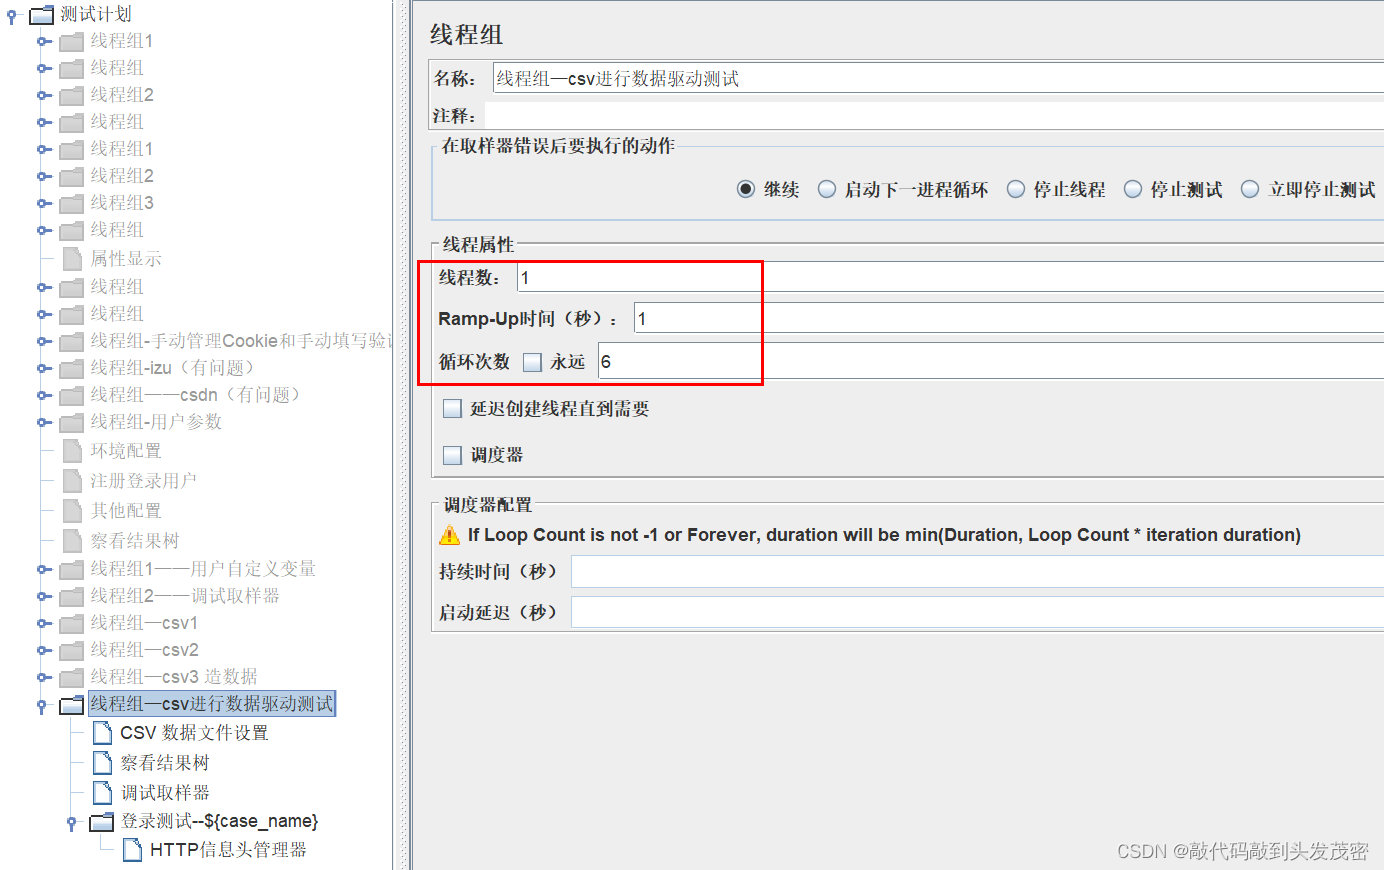Viewport: 1384px width, 870px height.
Task: Select the 登录测试--${case_name} tree label
Action: [x=219, y=821]
